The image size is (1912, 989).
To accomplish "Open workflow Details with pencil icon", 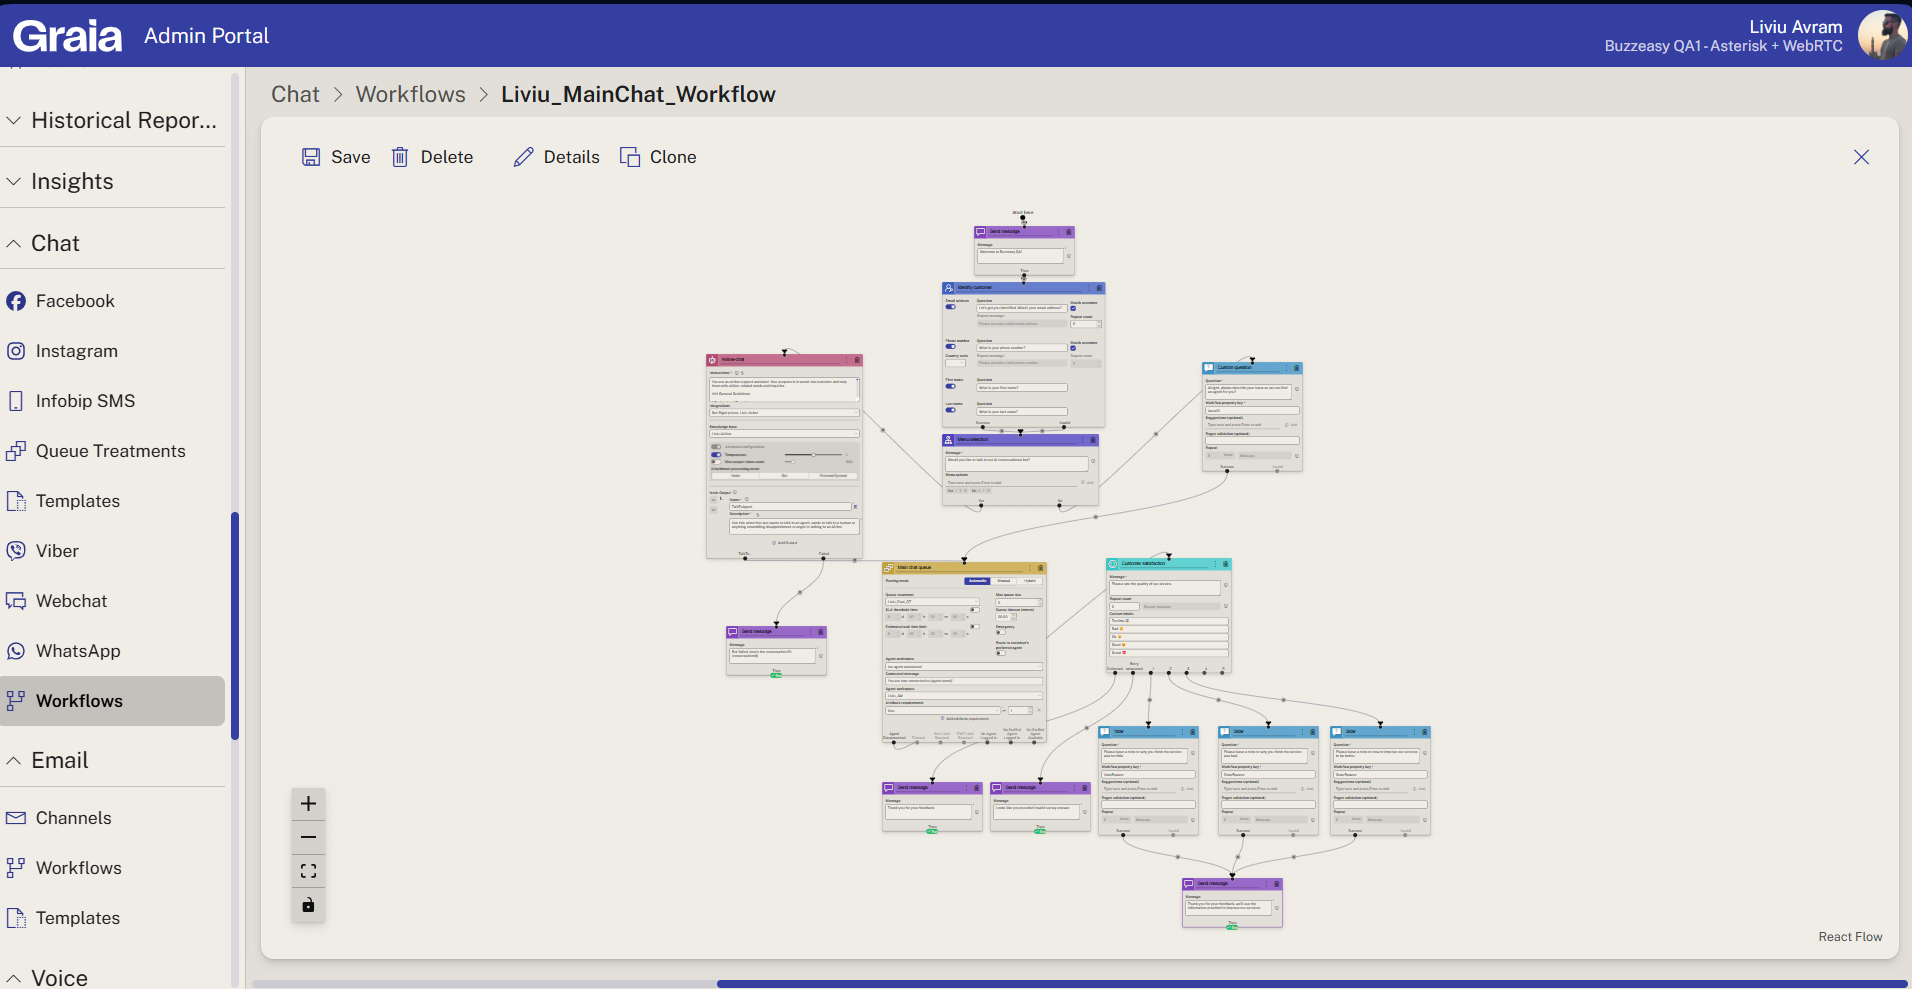I will 523,157.
